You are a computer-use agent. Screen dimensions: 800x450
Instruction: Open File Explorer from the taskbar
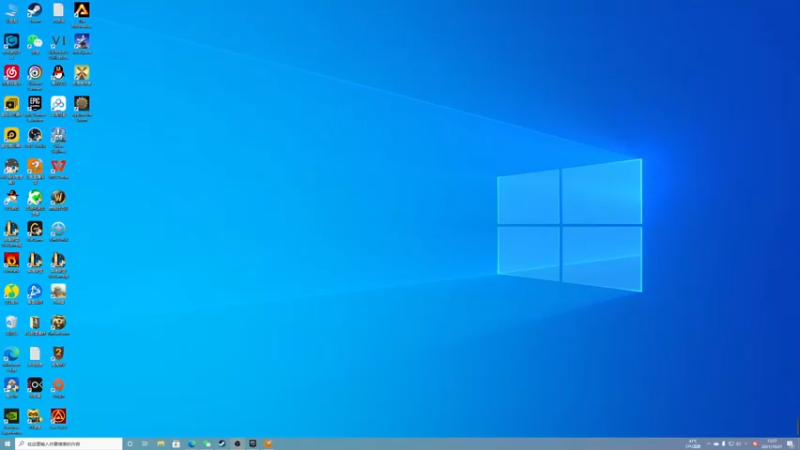click(161, 444)
